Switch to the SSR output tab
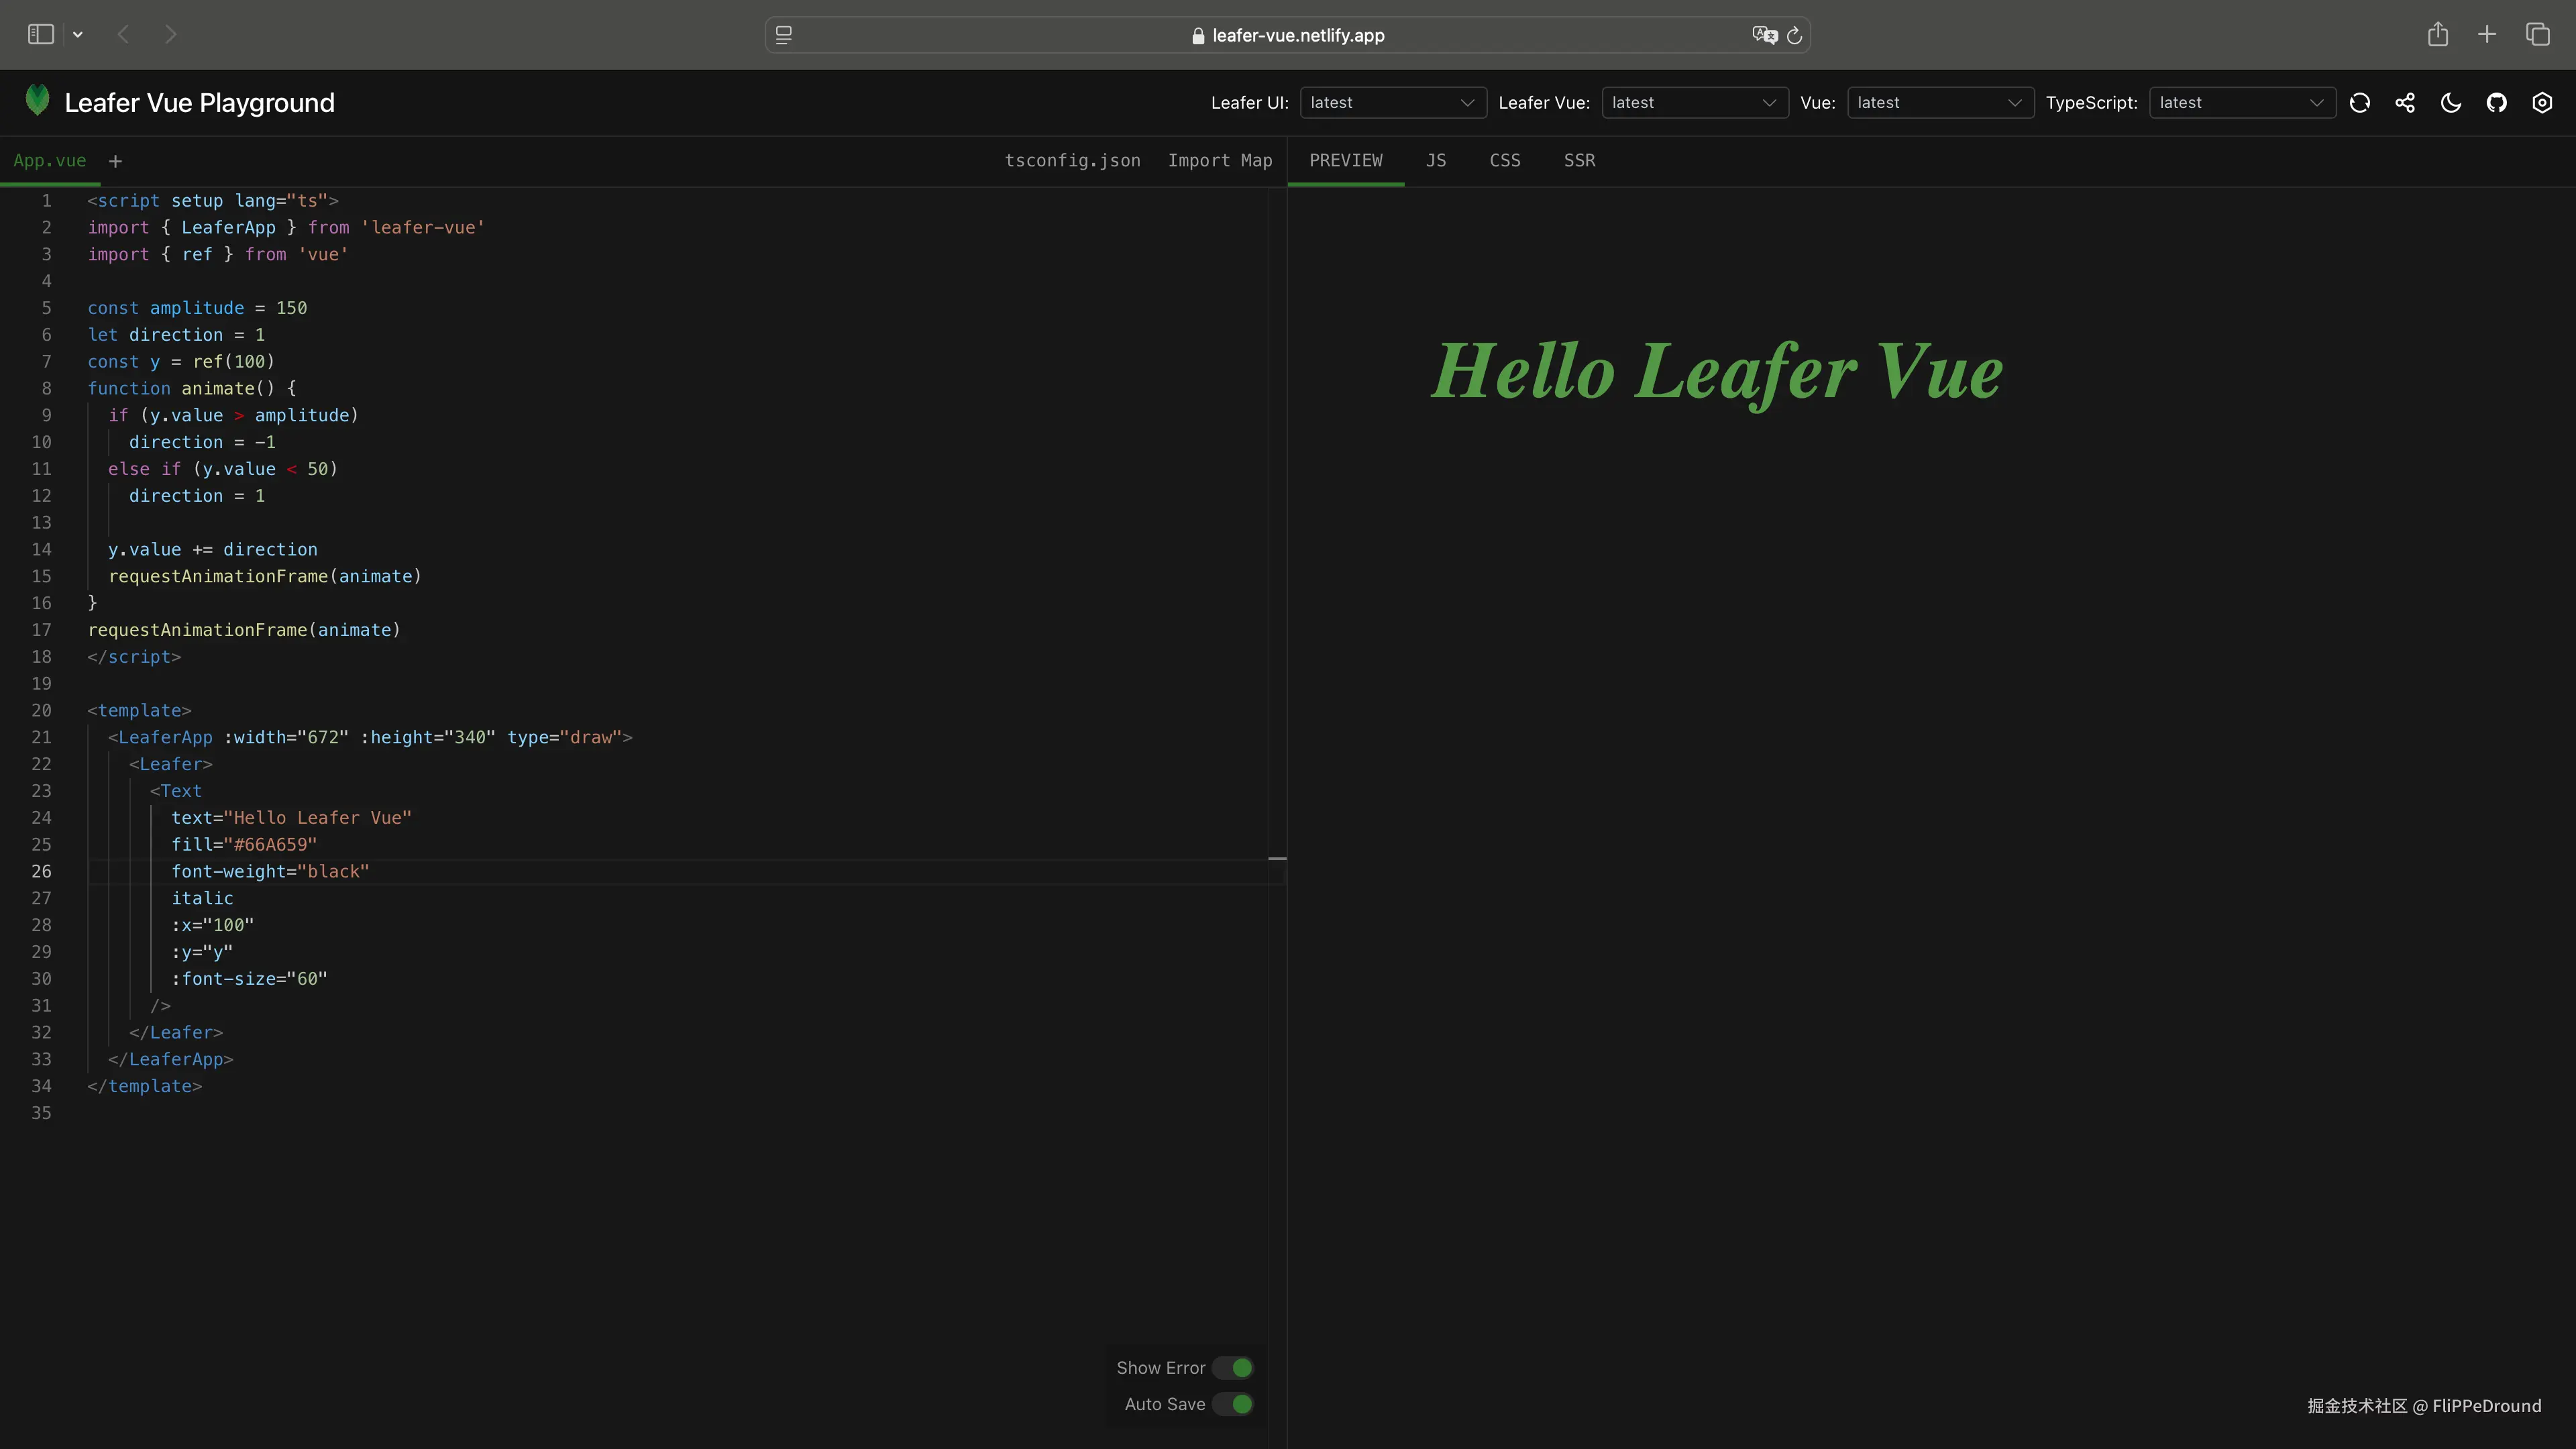 pyautogui.click(x=1579, y=161)
